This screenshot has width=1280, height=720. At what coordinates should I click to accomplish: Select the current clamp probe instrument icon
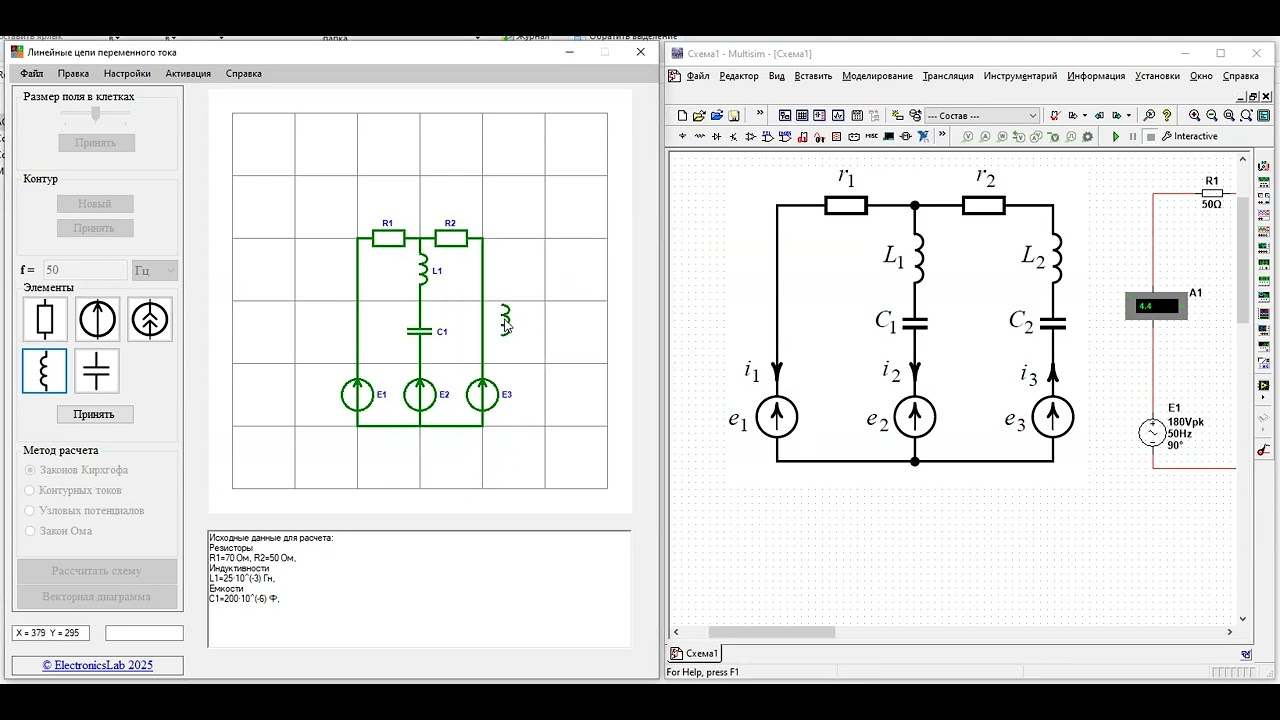[x=1263, y=449]
